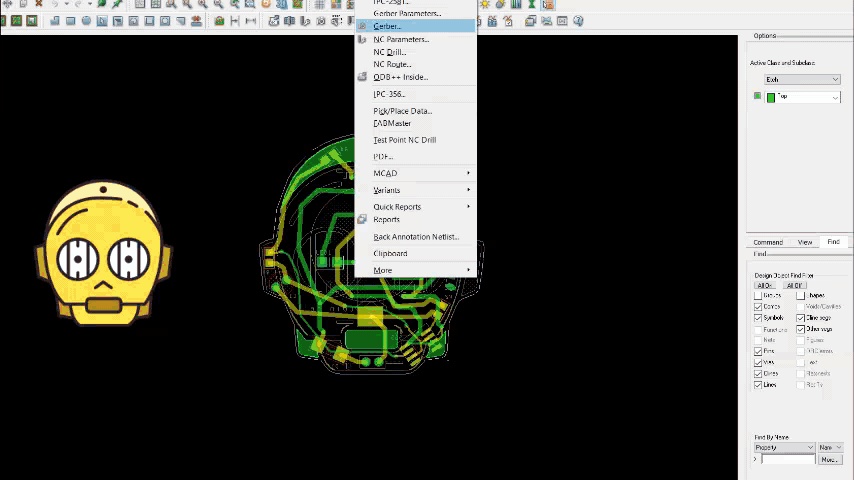The image size is (854, 480).
Task: Toggle the Shapes checkbox
Action: coord(800,295)
